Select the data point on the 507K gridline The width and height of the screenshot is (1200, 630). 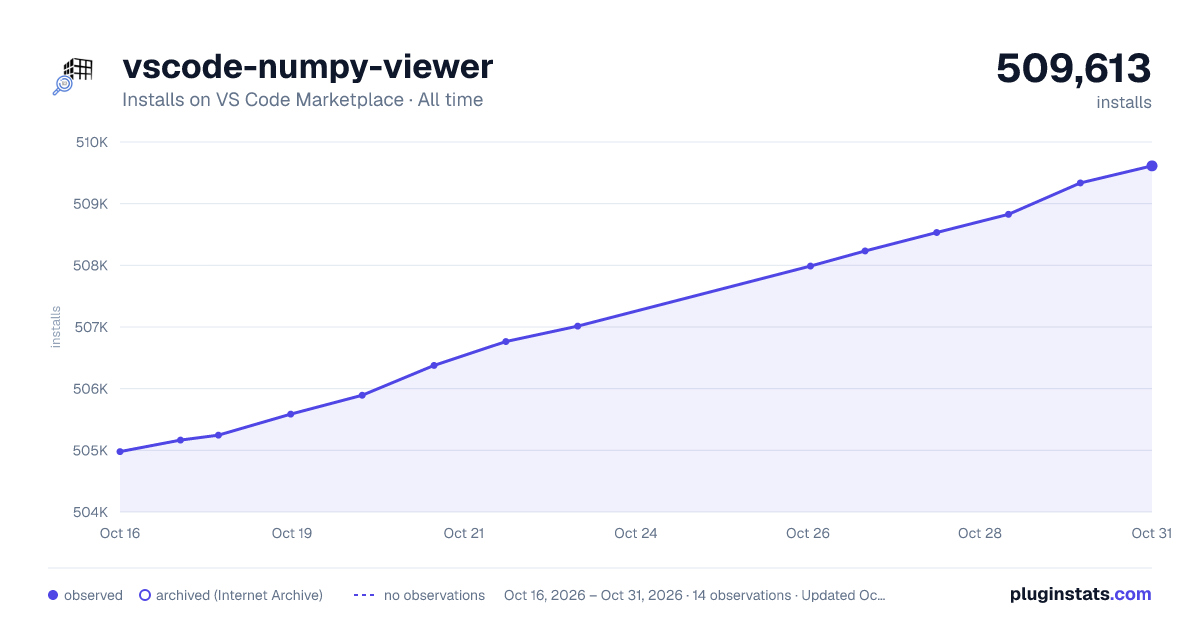pyautogui.click(x=578, y=326)
